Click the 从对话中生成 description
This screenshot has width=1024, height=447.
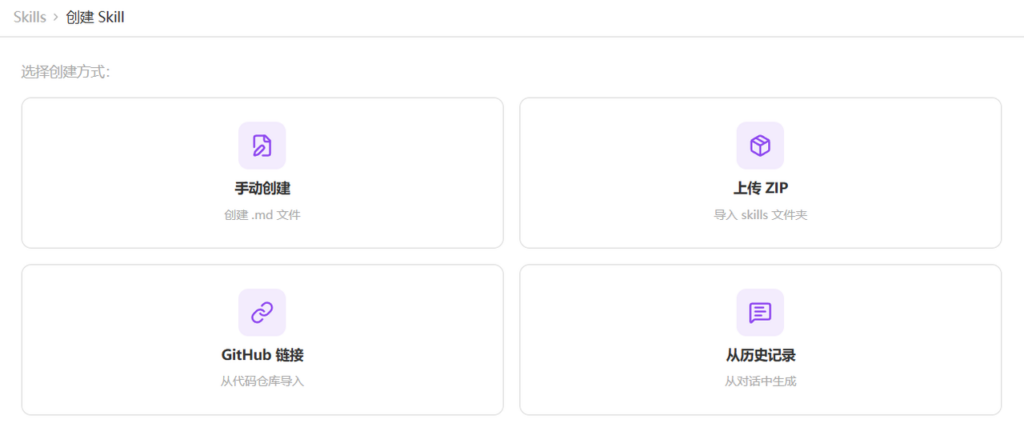point(760,381)
